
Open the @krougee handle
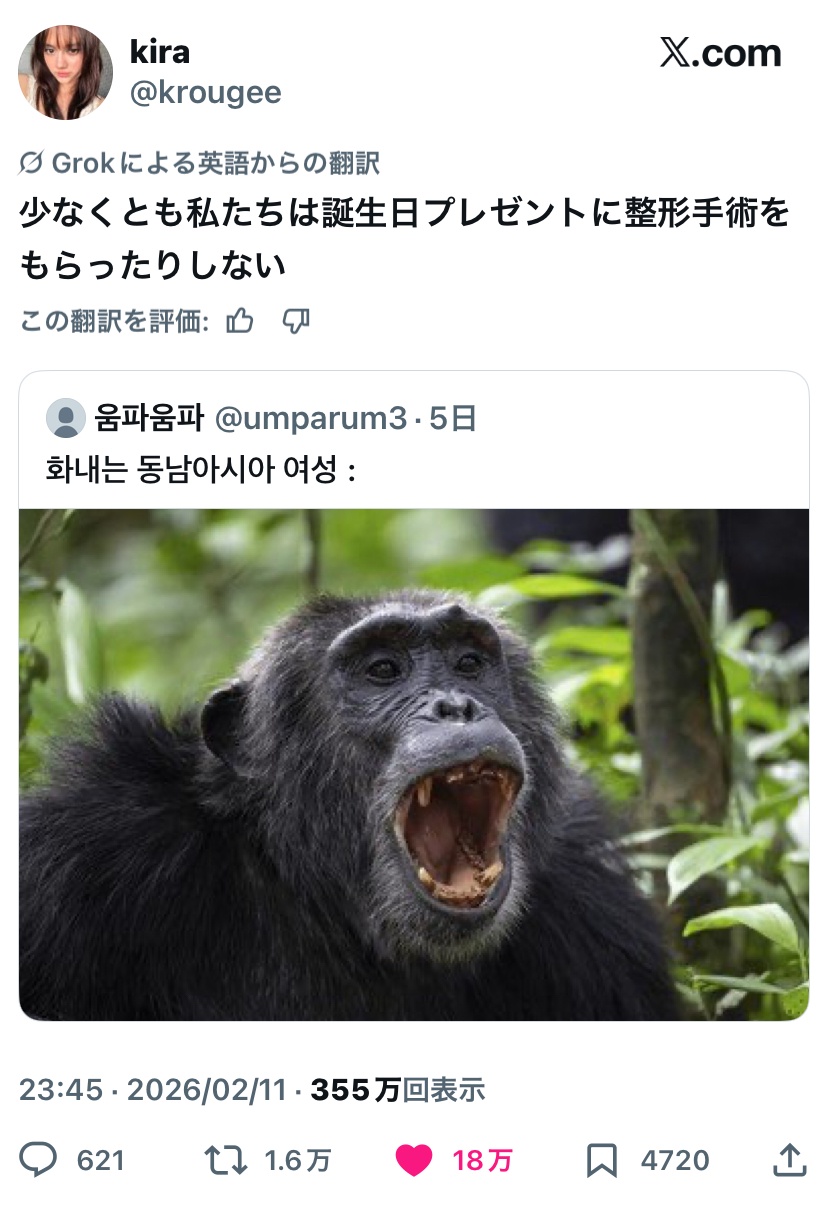(206, 93)
